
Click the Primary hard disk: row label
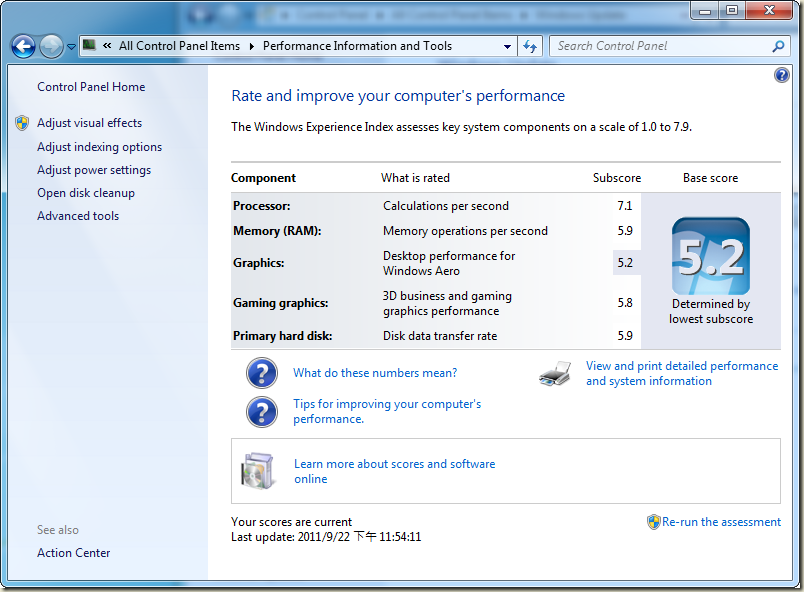(283, 336)
